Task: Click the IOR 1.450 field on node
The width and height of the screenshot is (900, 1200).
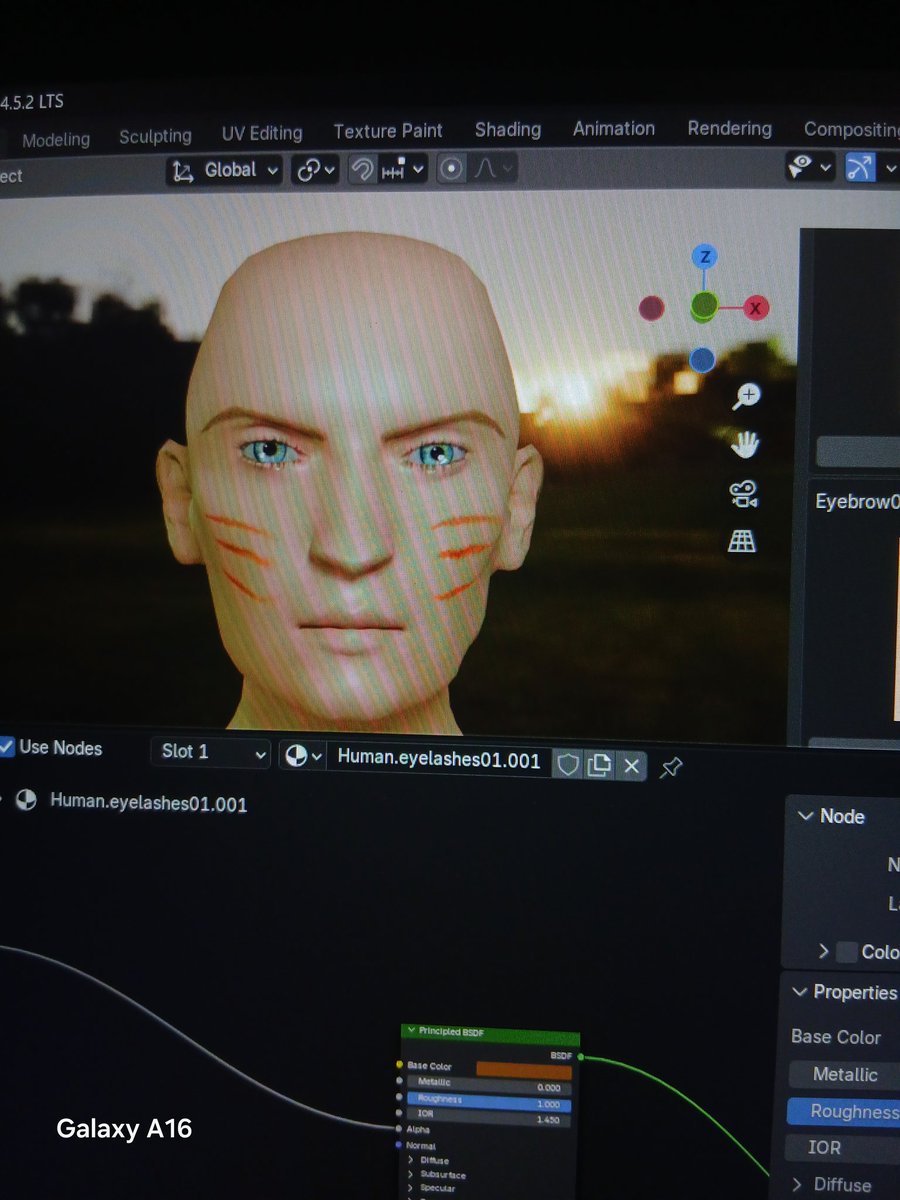Action: coord(489,1112)
